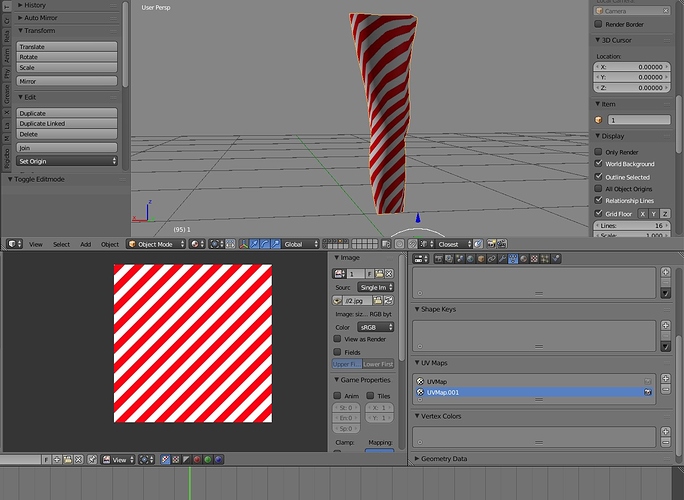Open the Object properties tab

click(481, 259)
